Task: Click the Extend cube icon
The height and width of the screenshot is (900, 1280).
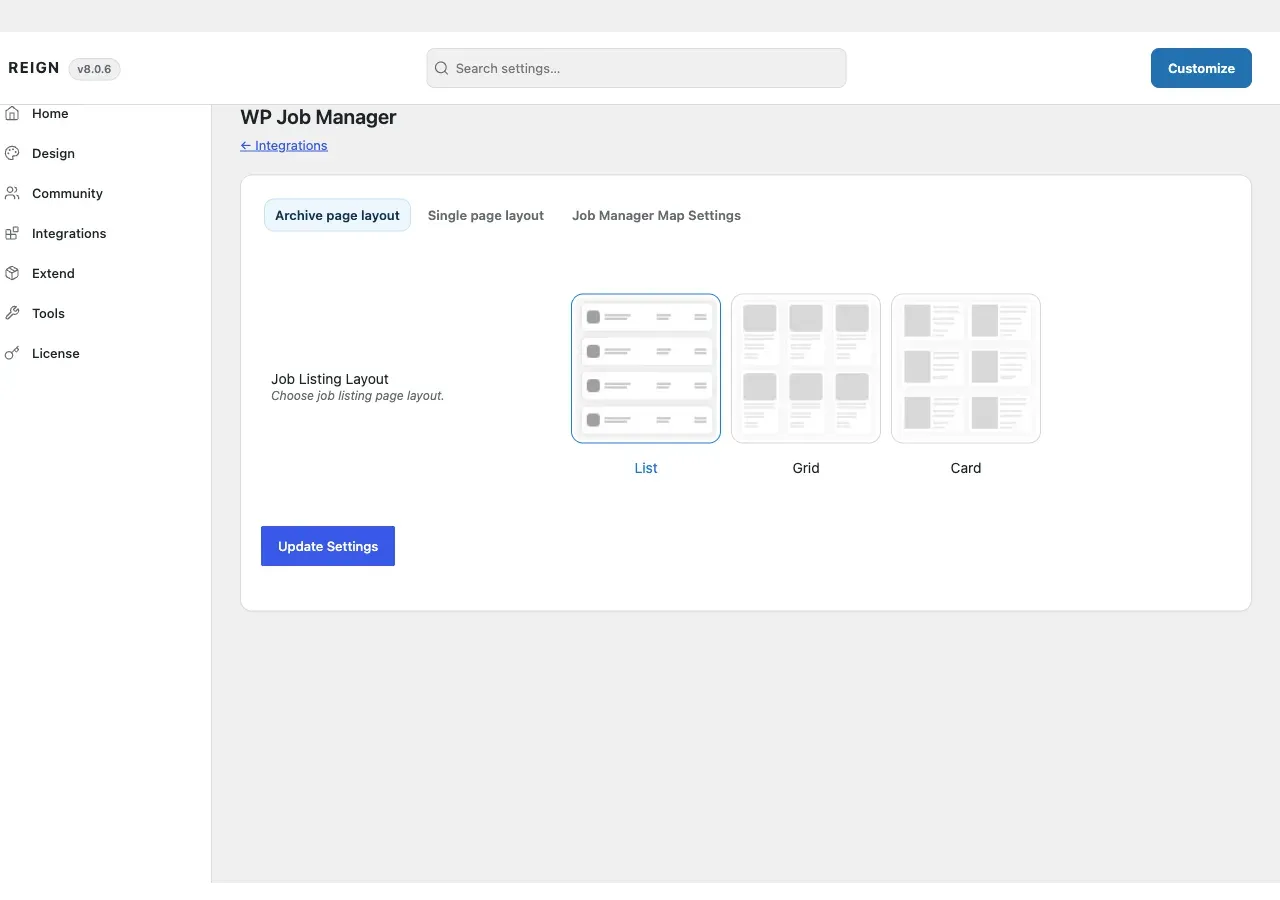Action: (12, 273)
